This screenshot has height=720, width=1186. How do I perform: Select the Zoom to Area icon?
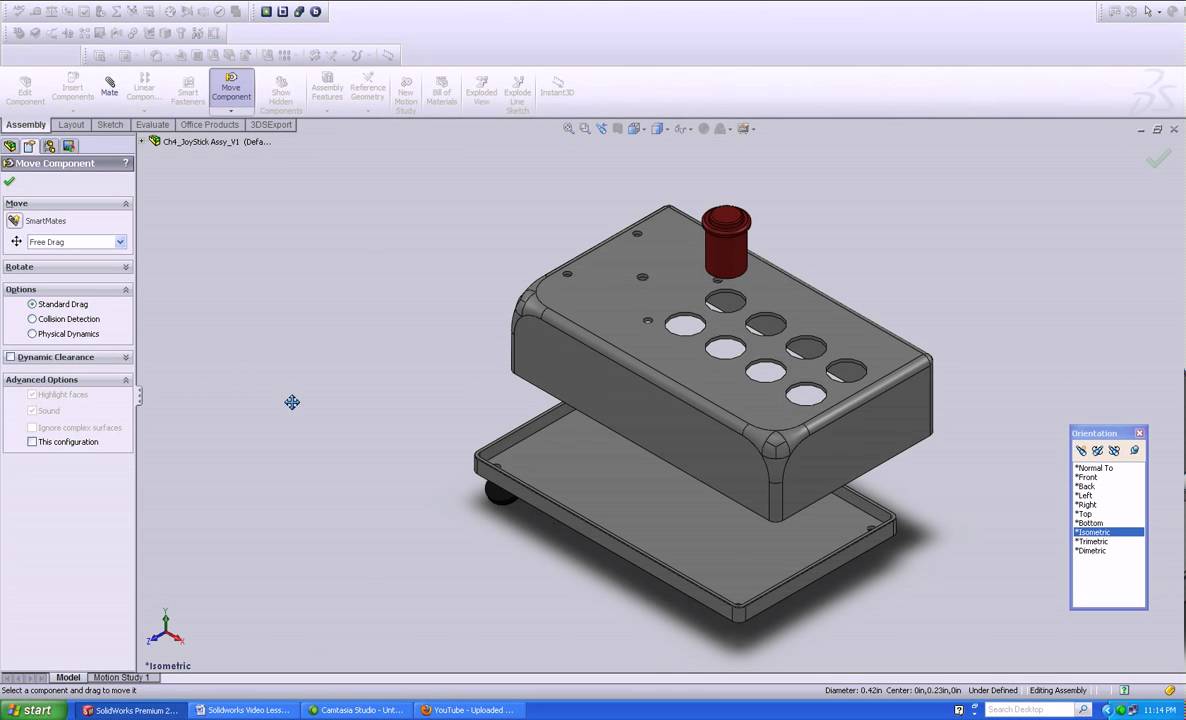pyautogui.click(x=584, y=128)
